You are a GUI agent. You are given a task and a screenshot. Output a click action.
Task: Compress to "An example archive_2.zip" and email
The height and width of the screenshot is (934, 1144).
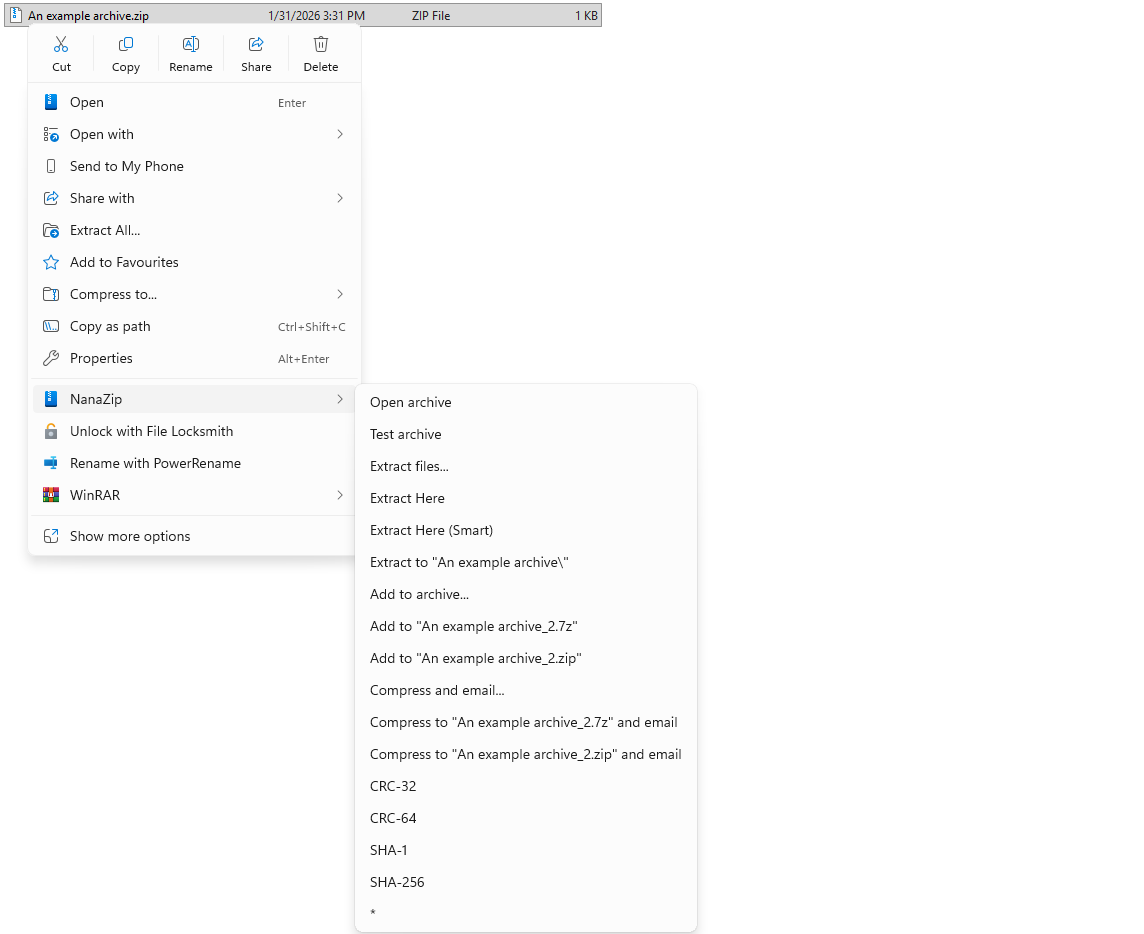tap(526, 755)
